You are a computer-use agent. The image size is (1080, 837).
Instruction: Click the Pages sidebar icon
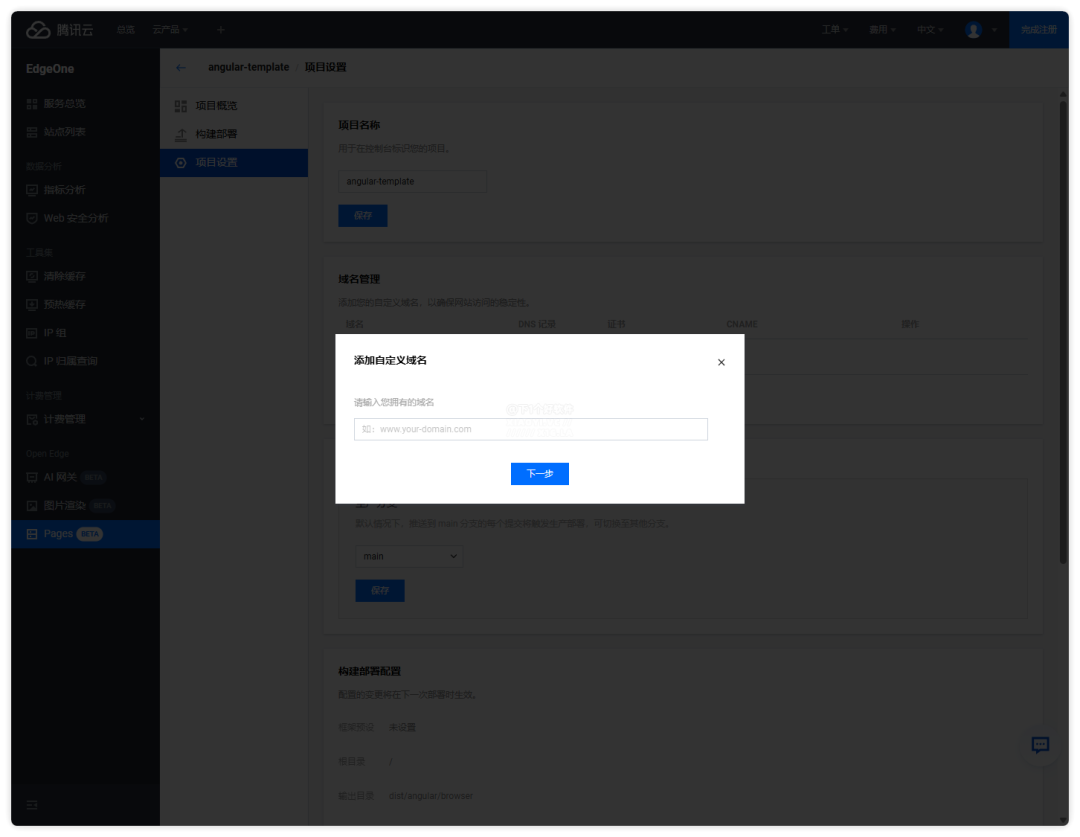(x=32, y=534)
